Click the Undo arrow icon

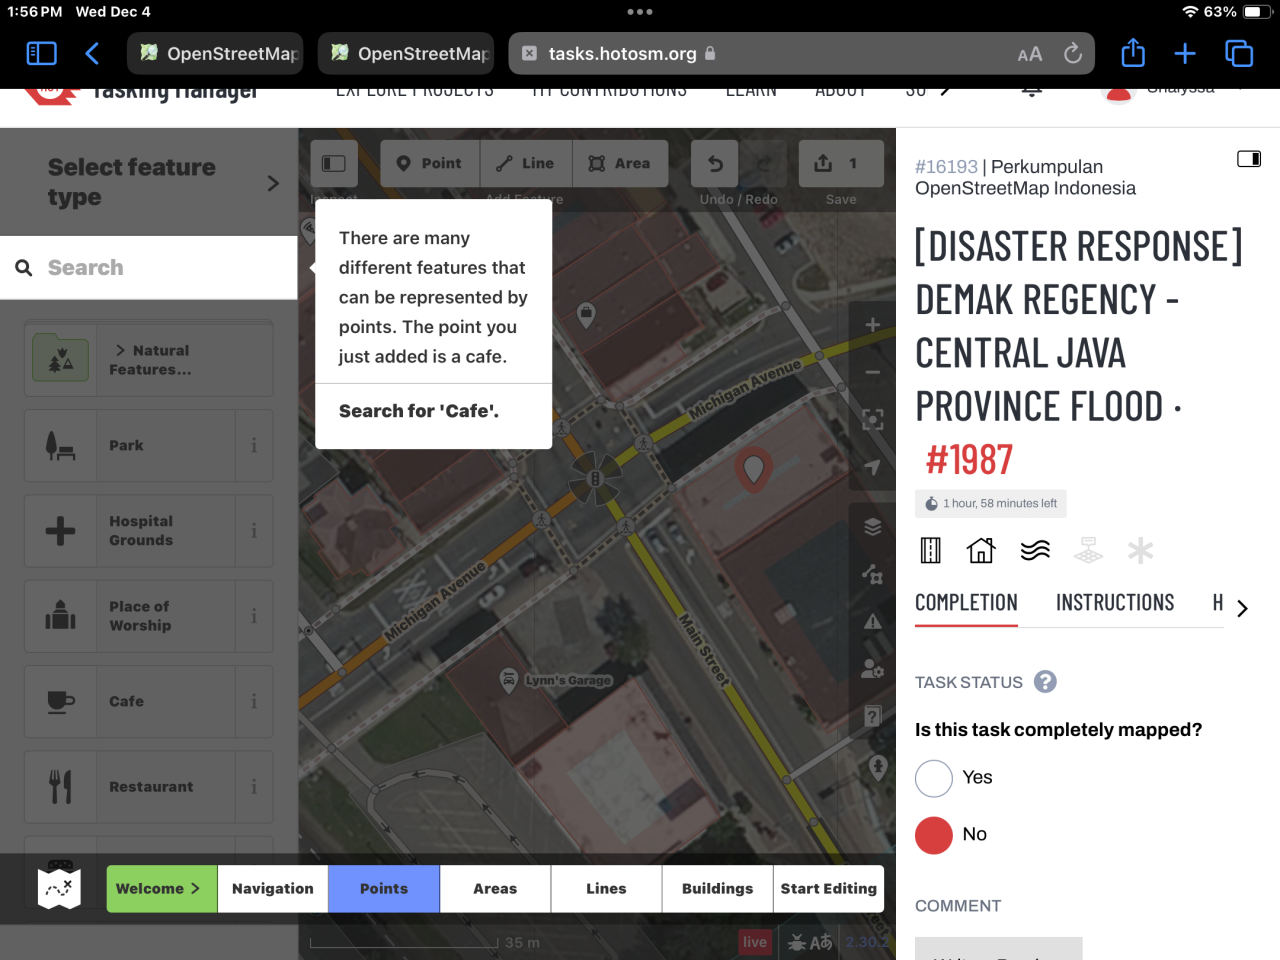(715, 164)
